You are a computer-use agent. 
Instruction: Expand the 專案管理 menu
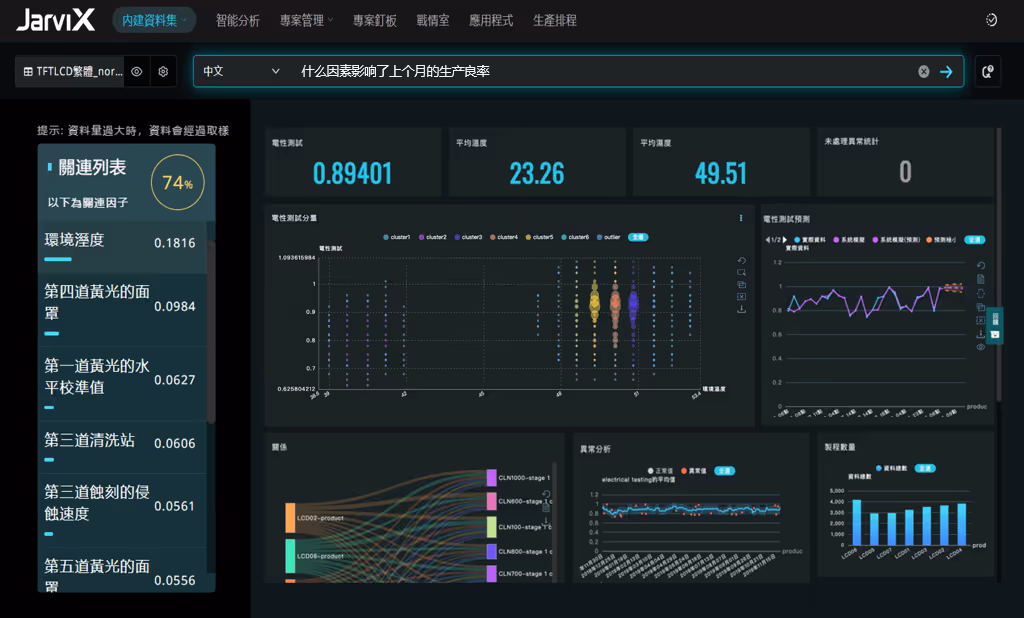[x=306, y=20]
